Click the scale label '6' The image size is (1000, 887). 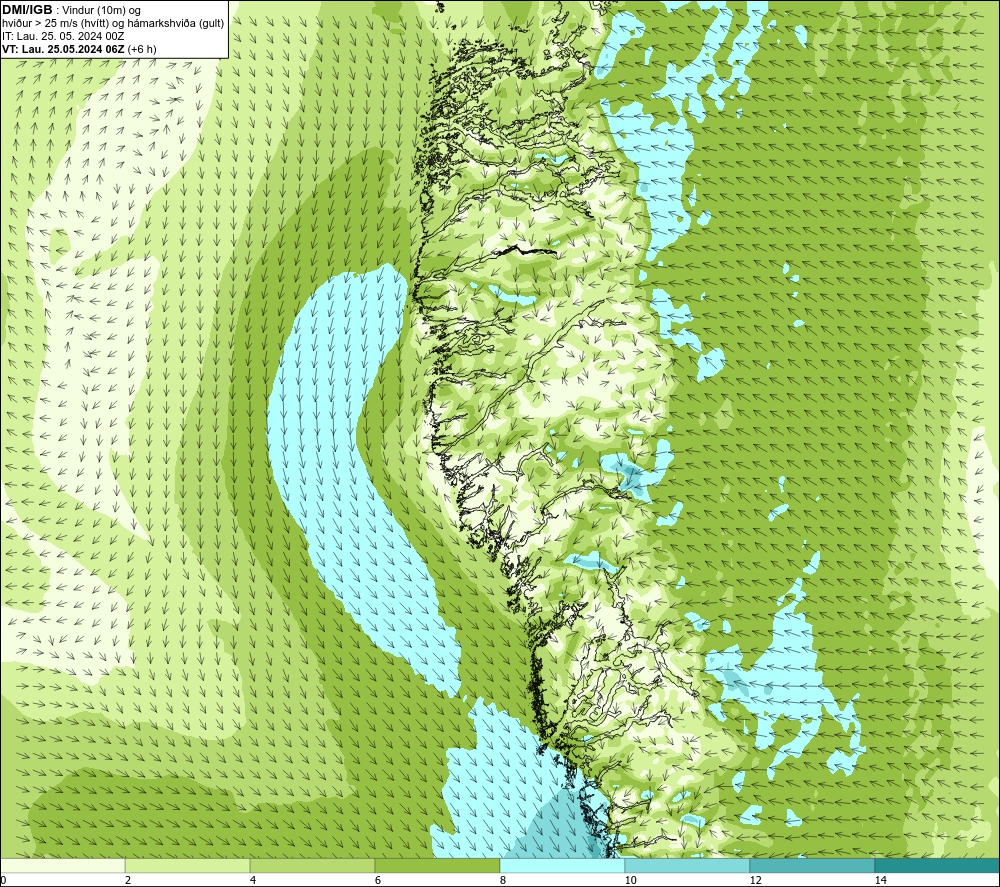pos(378,880)
